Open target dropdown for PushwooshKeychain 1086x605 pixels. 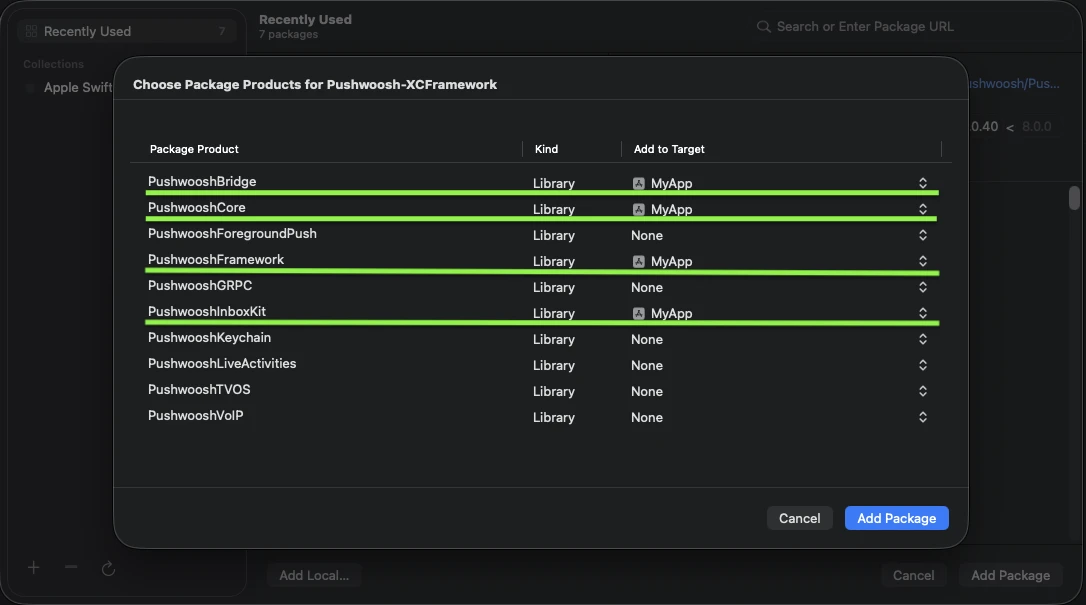point(923,339)
